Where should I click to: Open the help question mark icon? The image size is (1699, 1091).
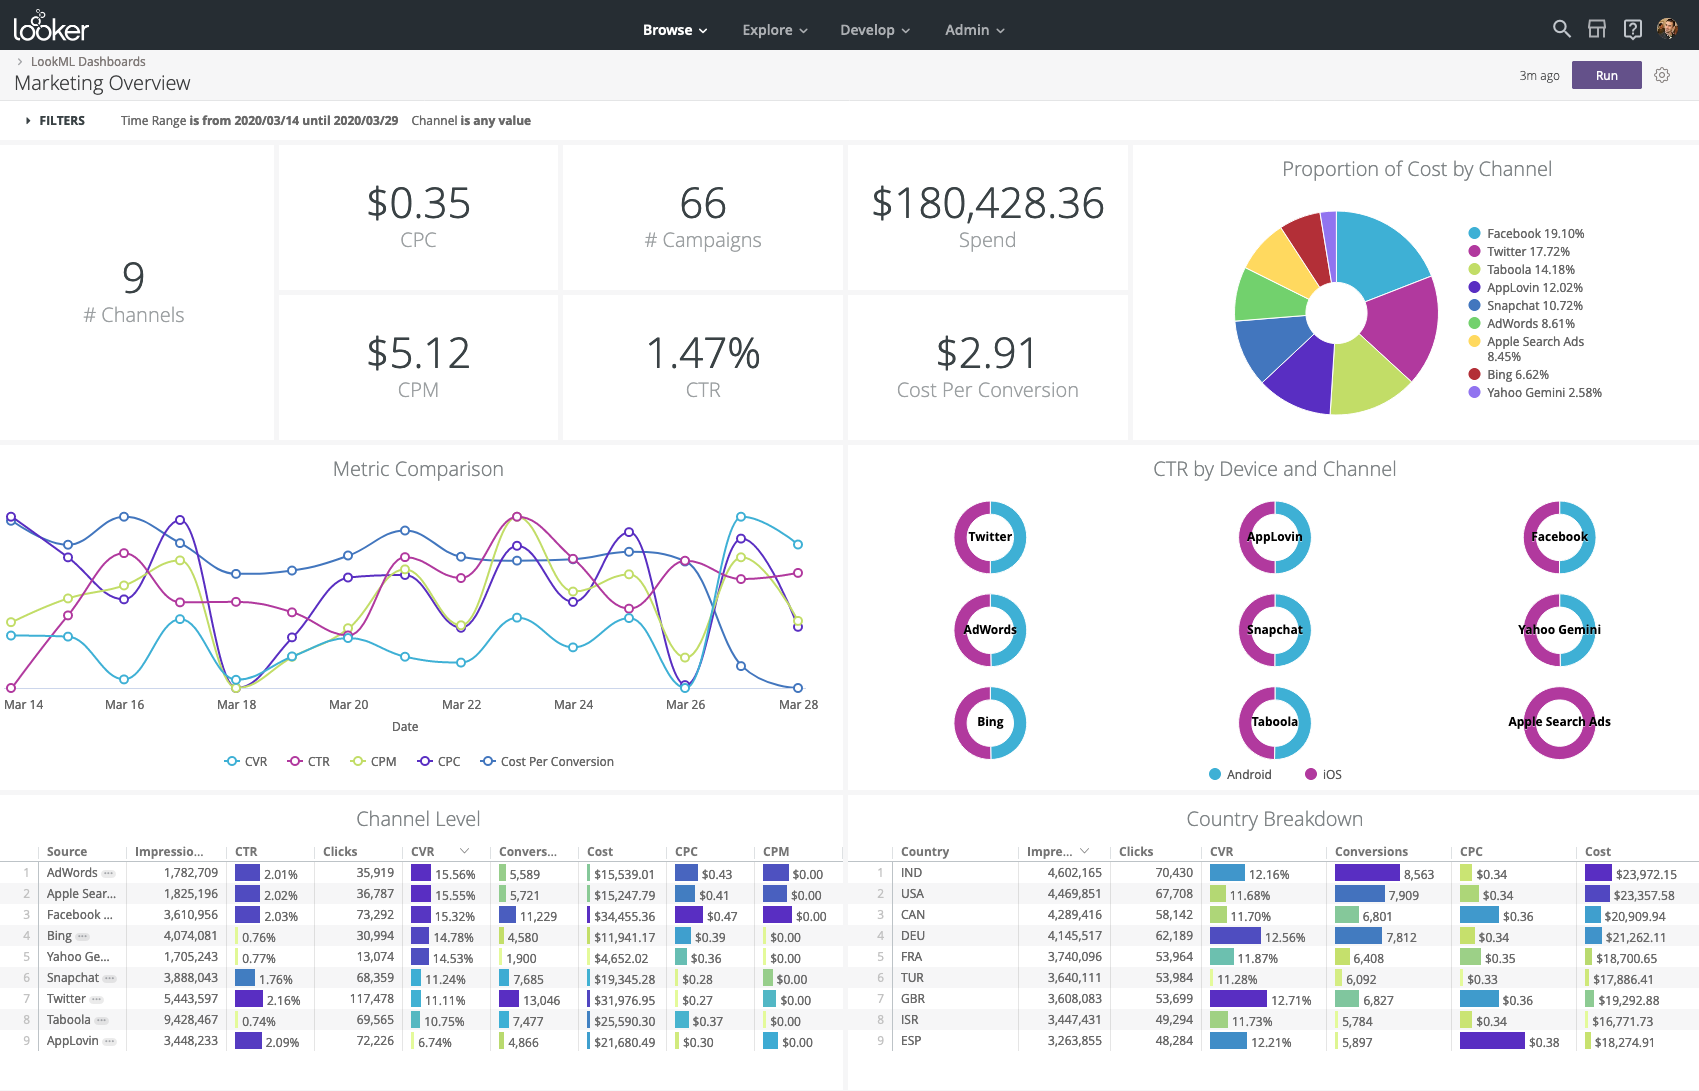pos(1633,29)
